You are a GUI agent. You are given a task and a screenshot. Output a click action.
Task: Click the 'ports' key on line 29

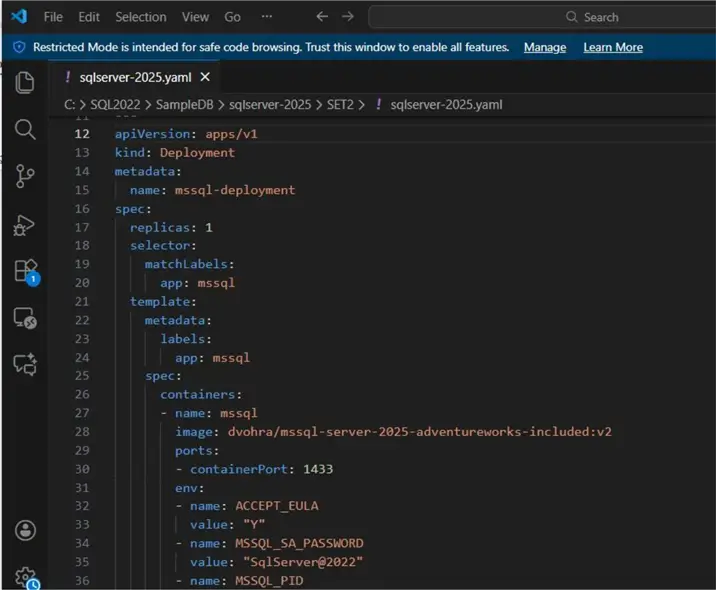[x=194, y=451]
